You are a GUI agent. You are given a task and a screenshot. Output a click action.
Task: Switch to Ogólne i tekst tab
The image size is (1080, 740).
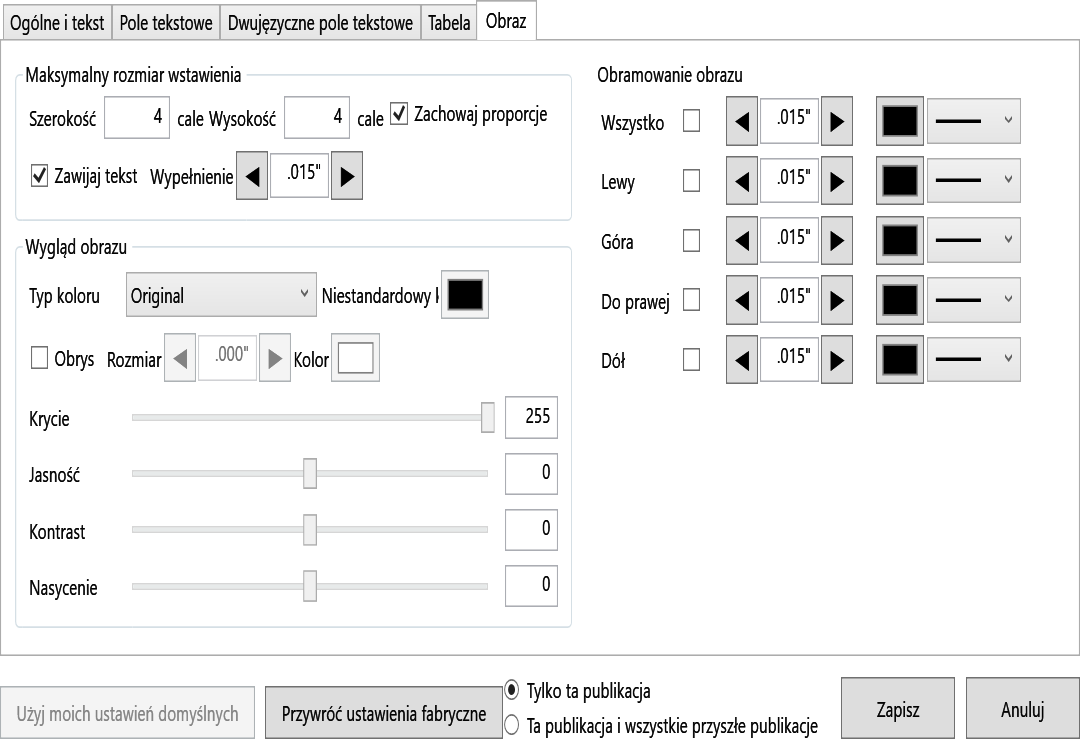point(56,23)
